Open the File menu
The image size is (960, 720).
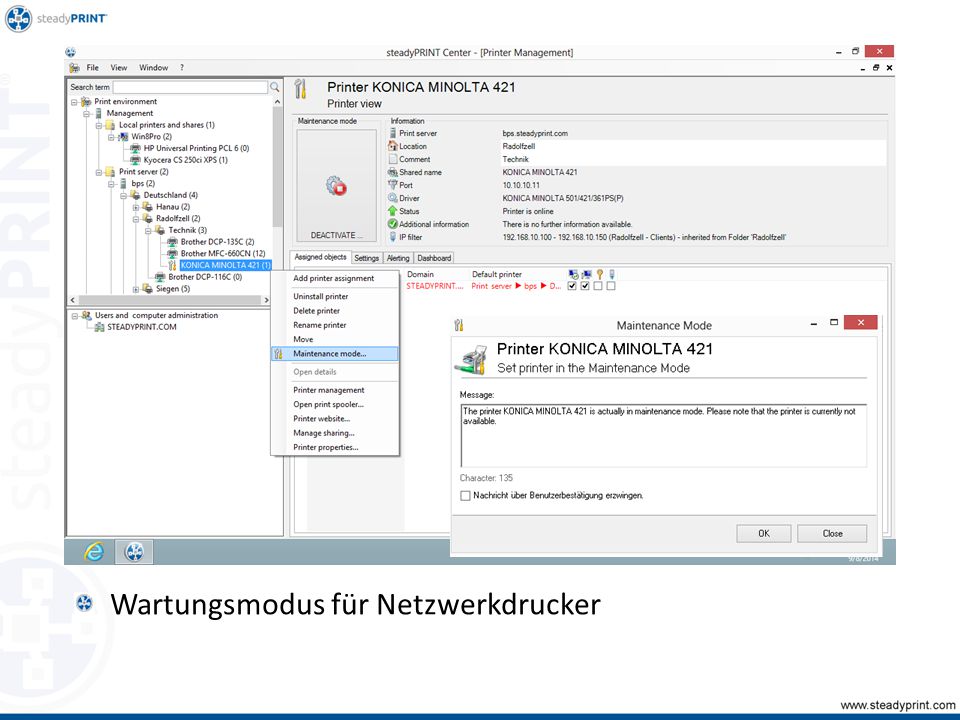tap(92, 67)
